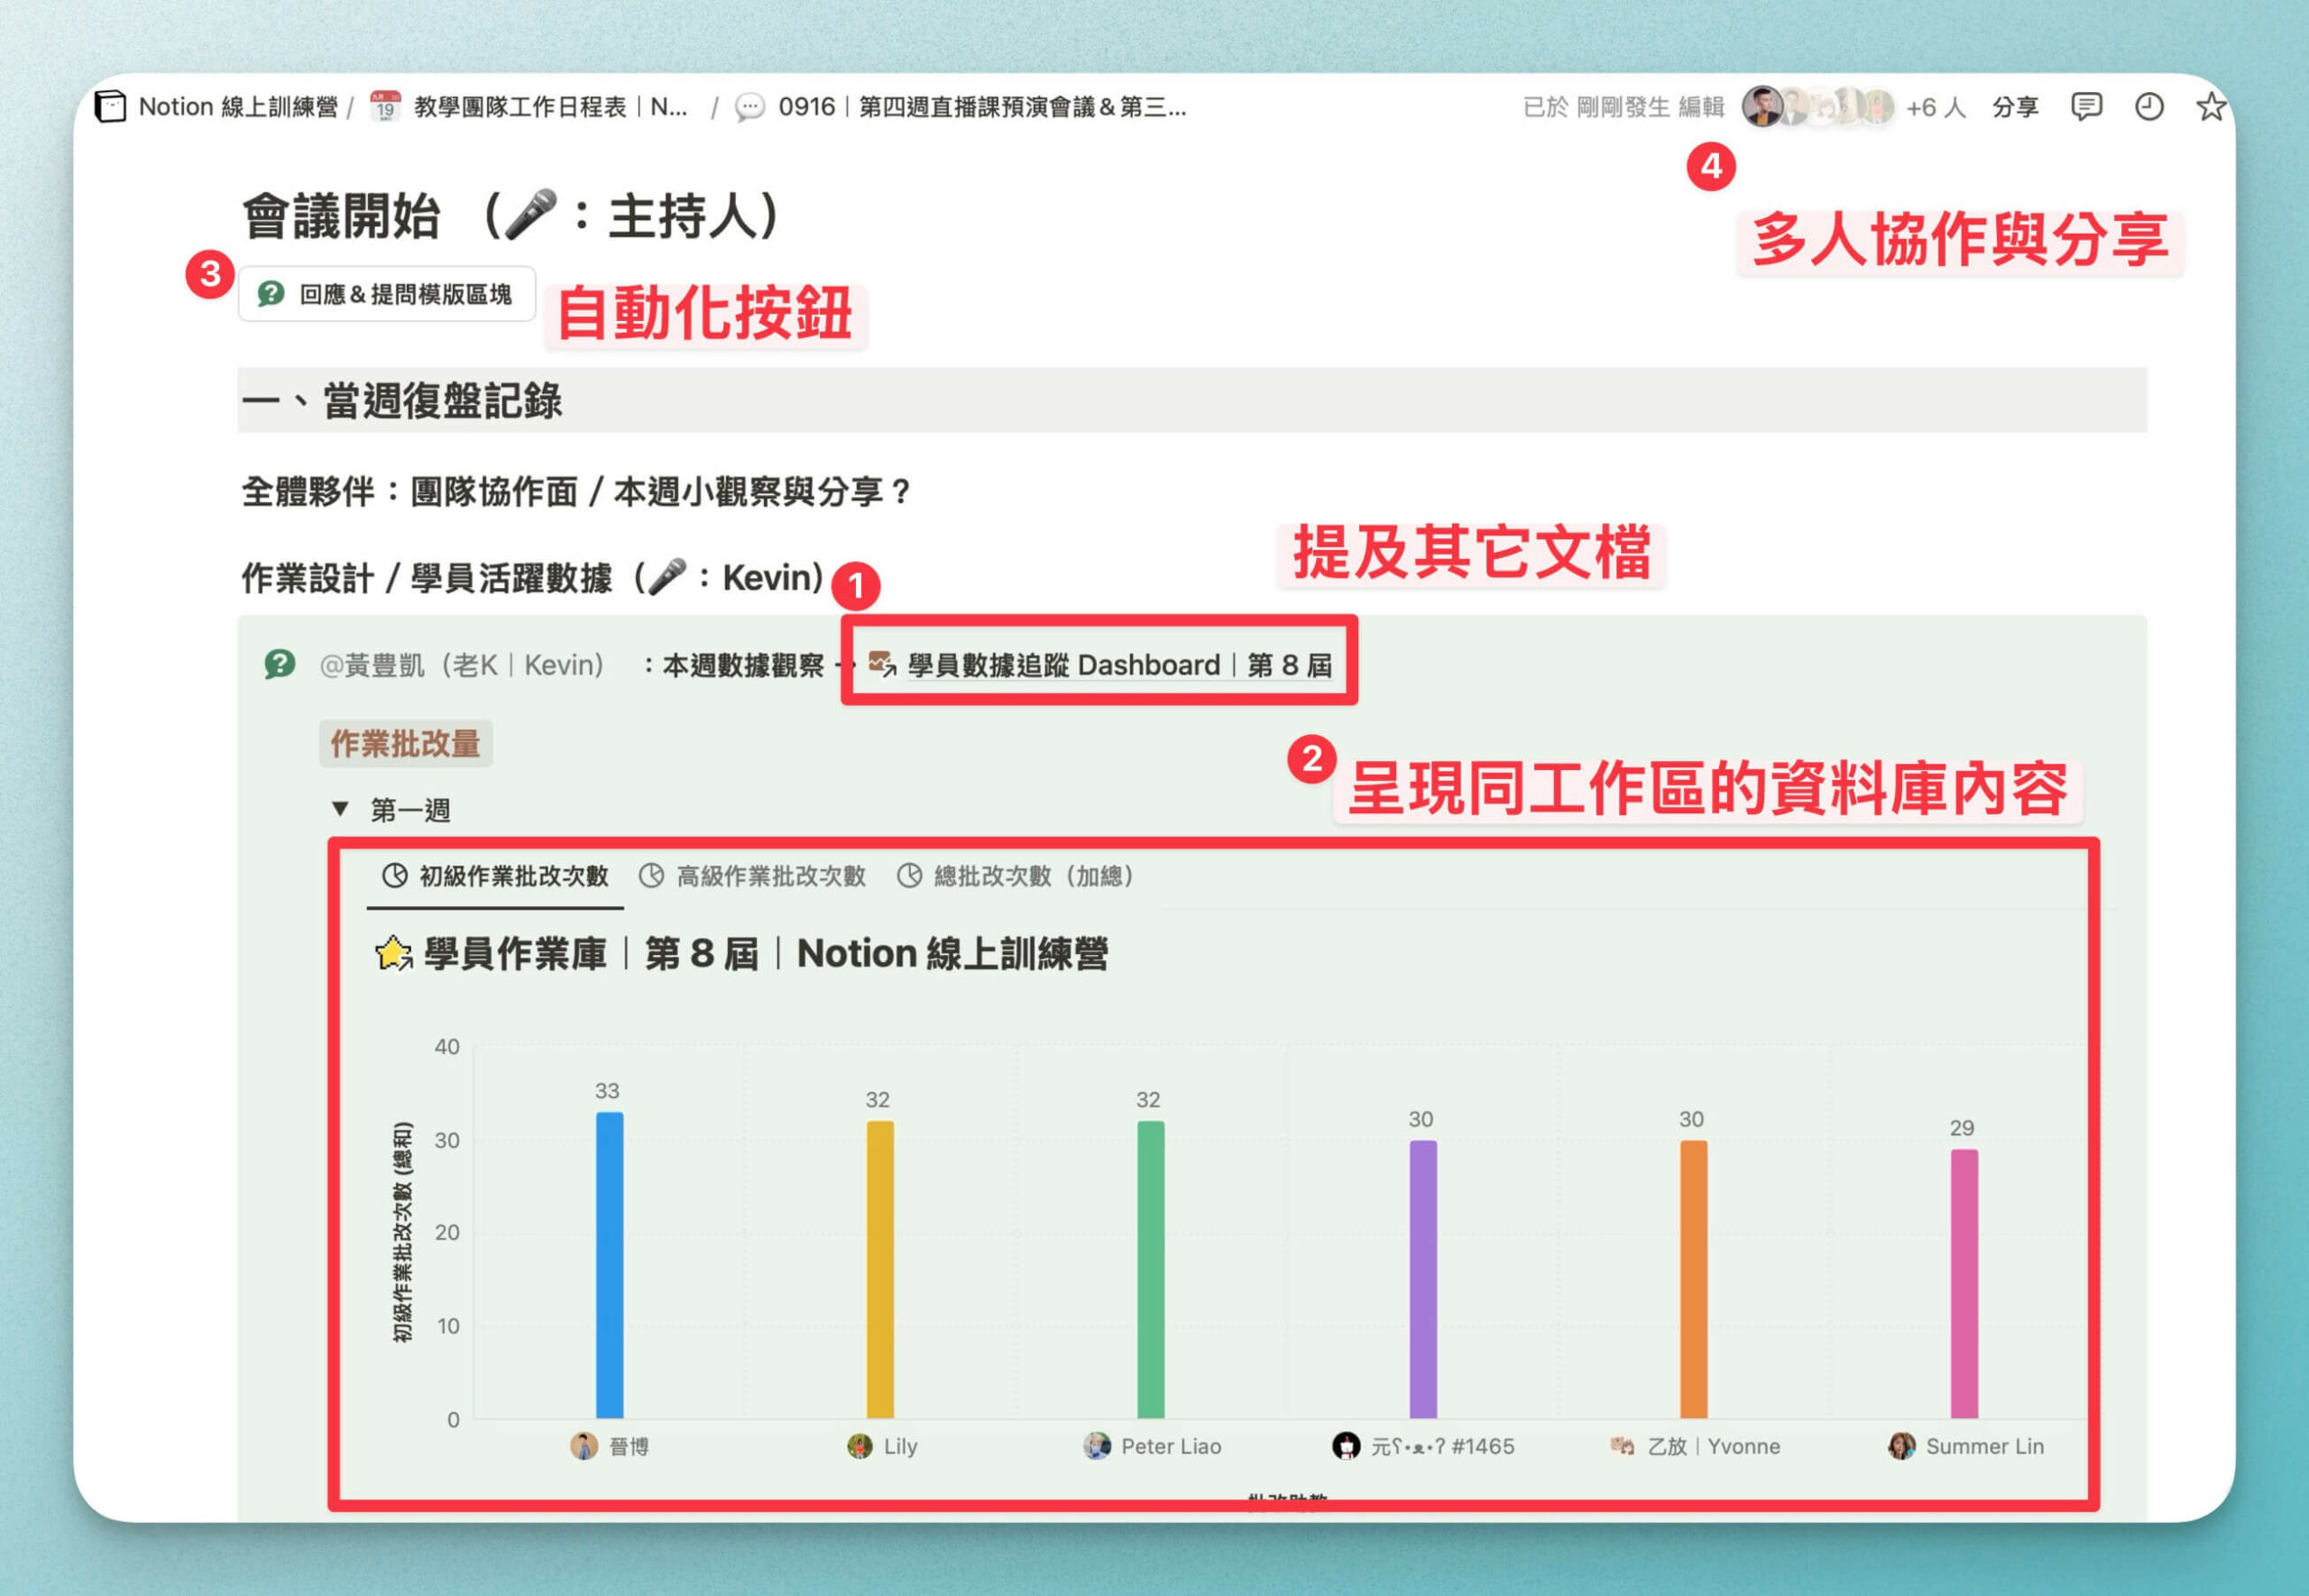The height and width of the screenshot is (1596, 2309).
Task: Click Peter Liao's avatar under the chart
Action: (1097, 1446)
